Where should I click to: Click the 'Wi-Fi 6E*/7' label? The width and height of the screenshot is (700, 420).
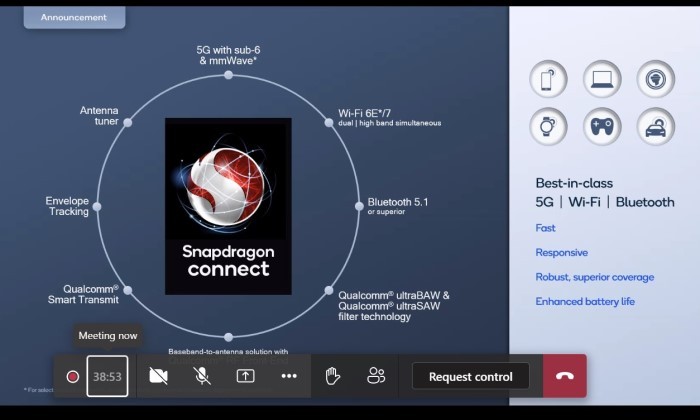[x=364, y=113]
